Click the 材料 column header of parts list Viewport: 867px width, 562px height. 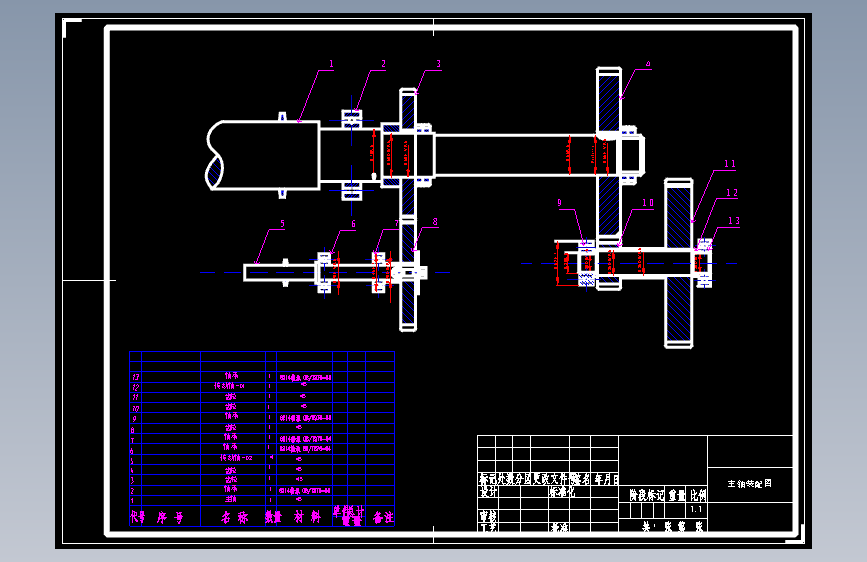(307, 517)
